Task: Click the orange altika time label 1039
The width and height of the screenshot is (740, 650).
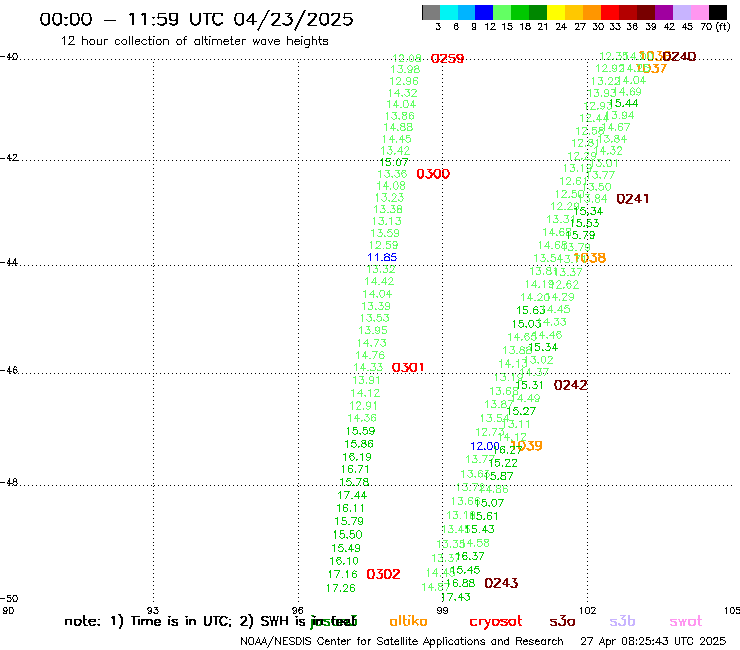Action: (x=527, y=446)
